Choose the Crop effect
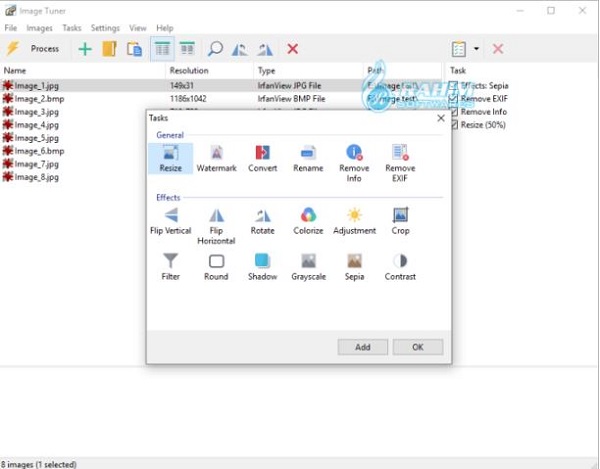Viewport: 600px width, 469px height. [400, 221]
